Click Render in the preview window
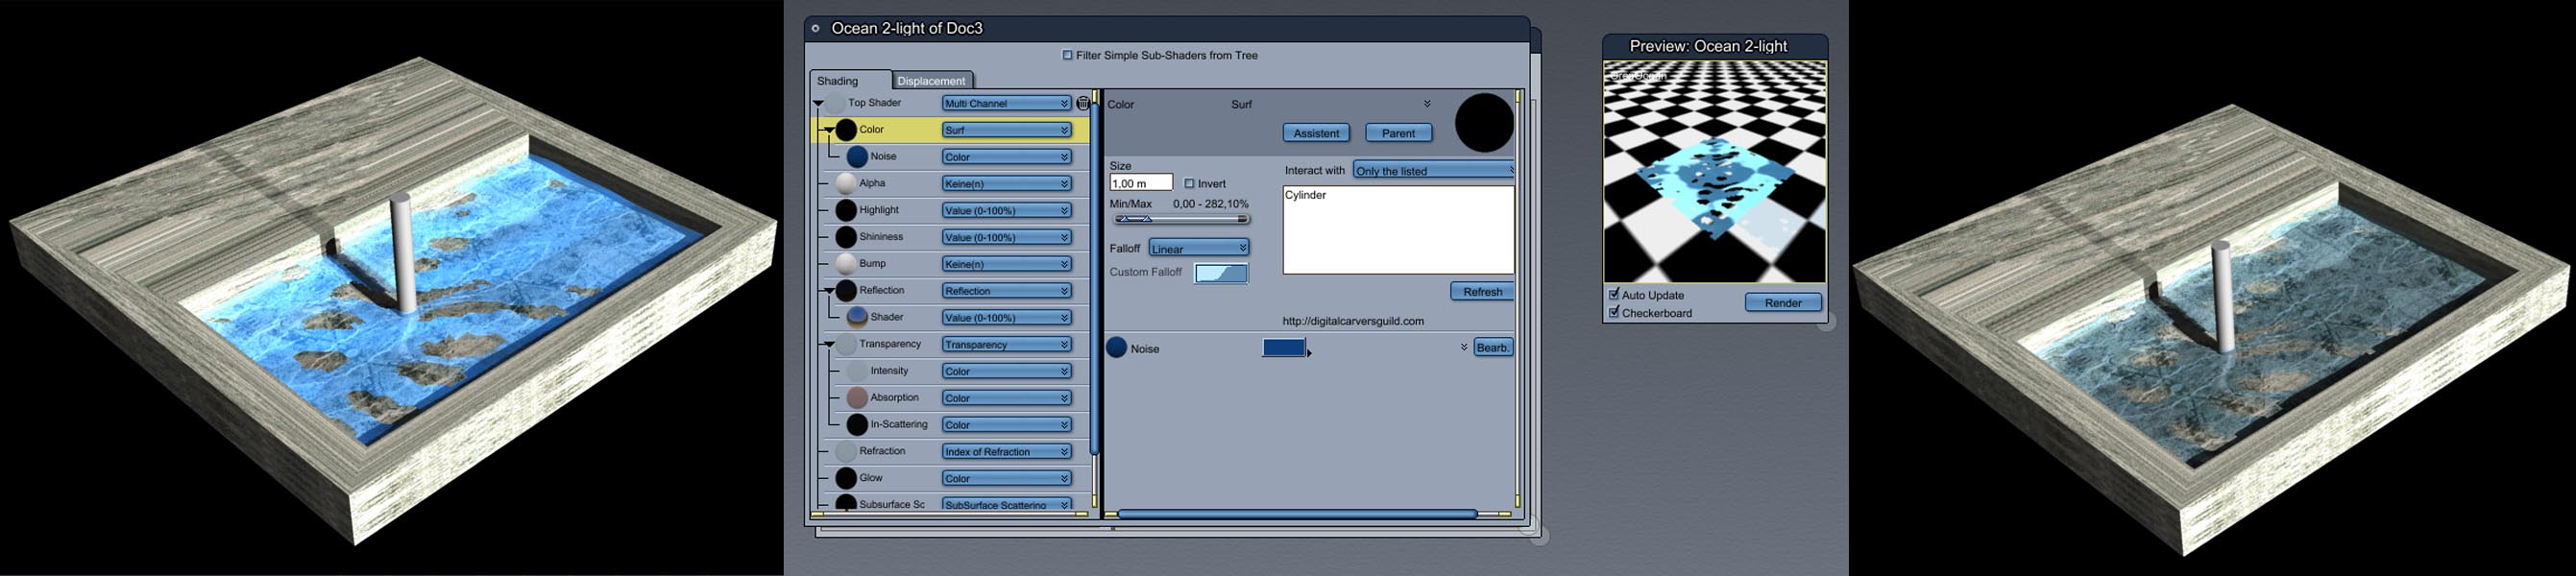The height and width of the screenshot is (576, 2576). coord(1783,303)
